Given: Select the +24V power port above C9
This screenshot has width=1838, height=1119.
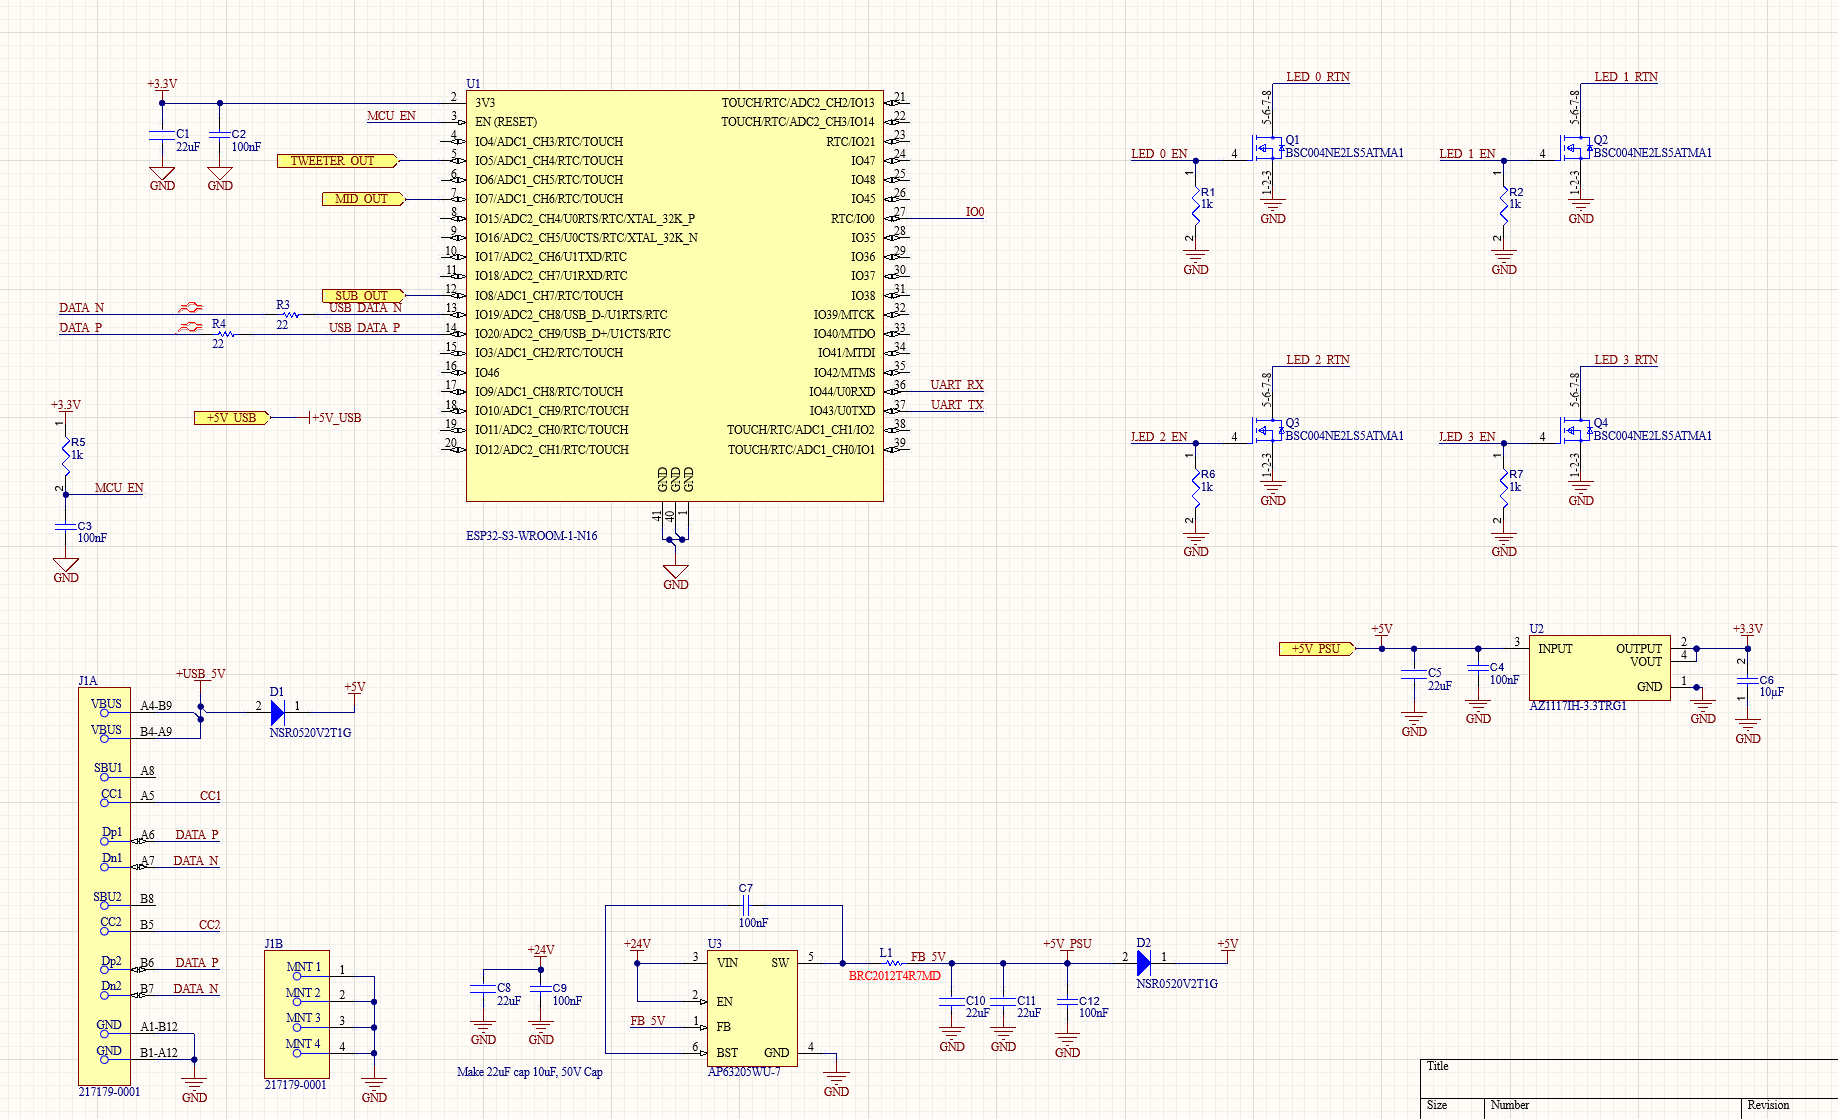Looking at the screenshot, I should (x=541, y=957).
